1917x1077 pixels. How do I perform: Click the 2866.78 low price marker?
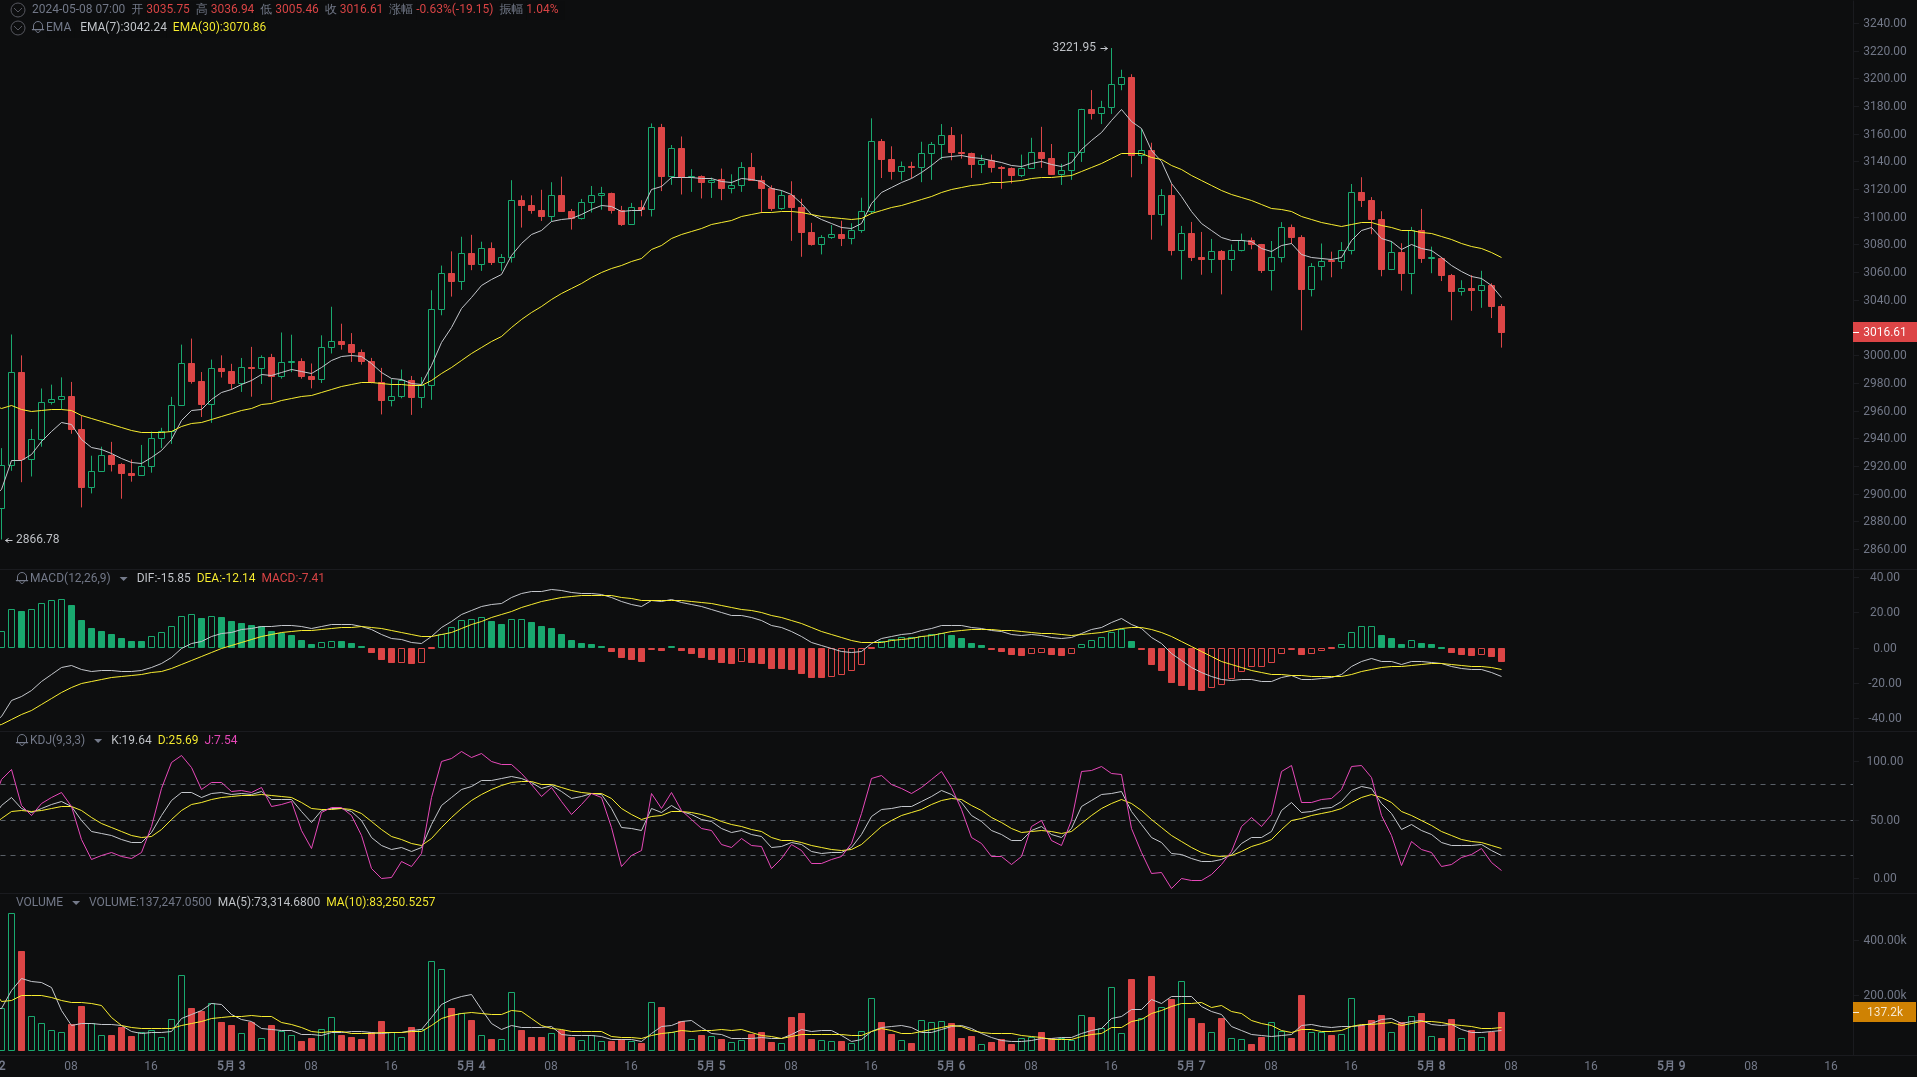pos(33,538)
